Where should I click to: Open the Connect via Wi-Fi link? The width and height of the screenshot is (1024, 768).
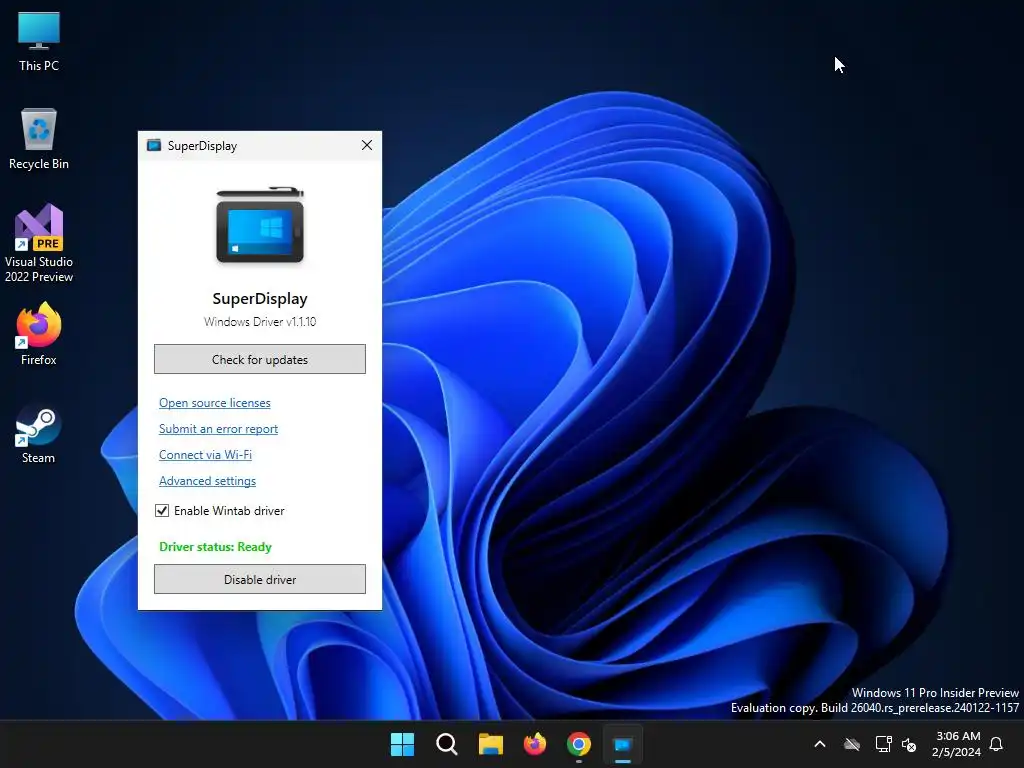(x=205, y=455)
